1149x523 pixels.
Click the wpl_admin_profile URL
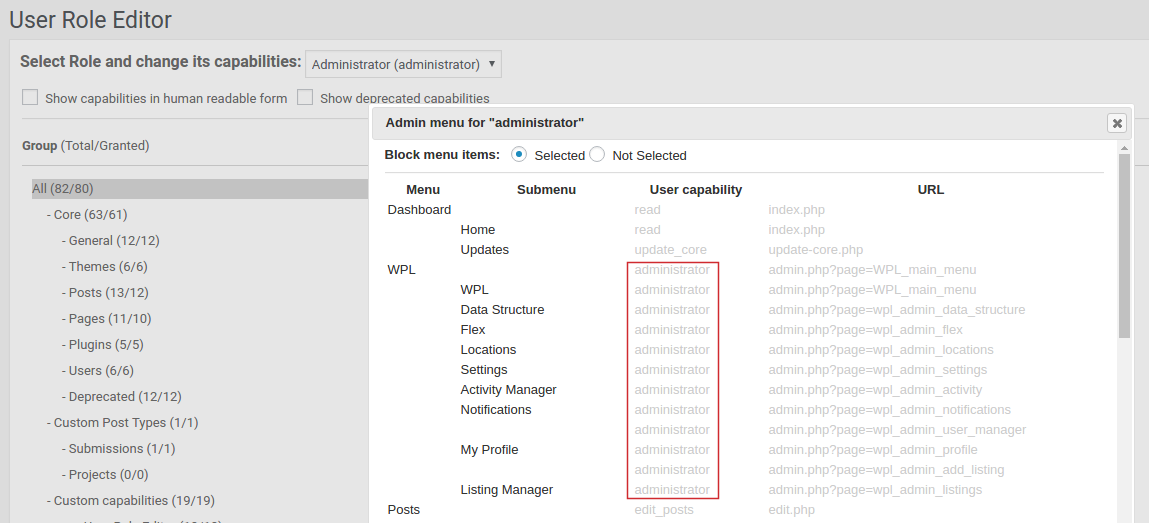tap(873, 449)
